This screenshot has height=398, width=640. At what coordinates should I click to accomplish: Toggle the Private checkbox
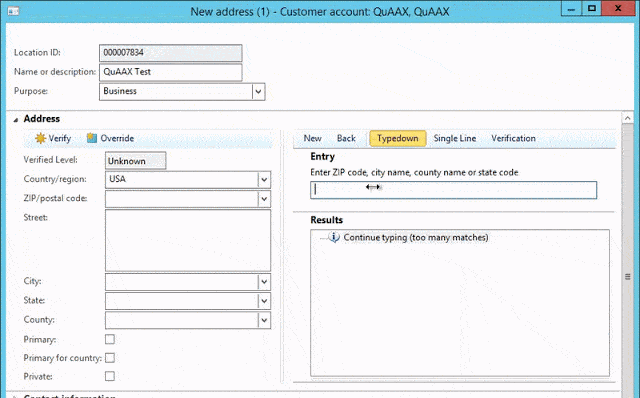pyautogui.click(x=110, y=376)
